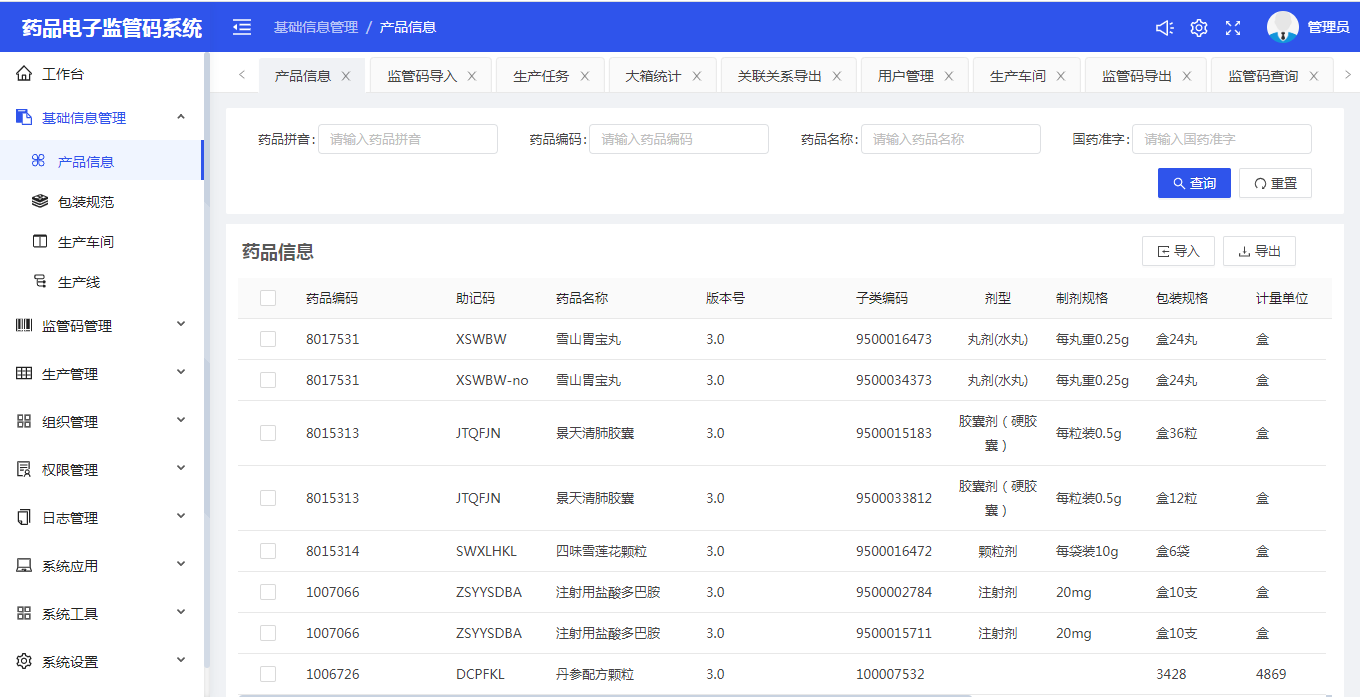
Task: Switch to the 大箱统计 tab
Action: (x=653, y=76)
